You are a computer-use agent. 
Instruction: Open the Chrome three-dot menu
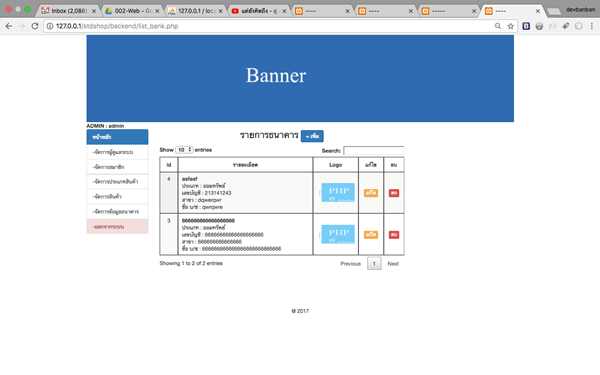click(592, 26)
